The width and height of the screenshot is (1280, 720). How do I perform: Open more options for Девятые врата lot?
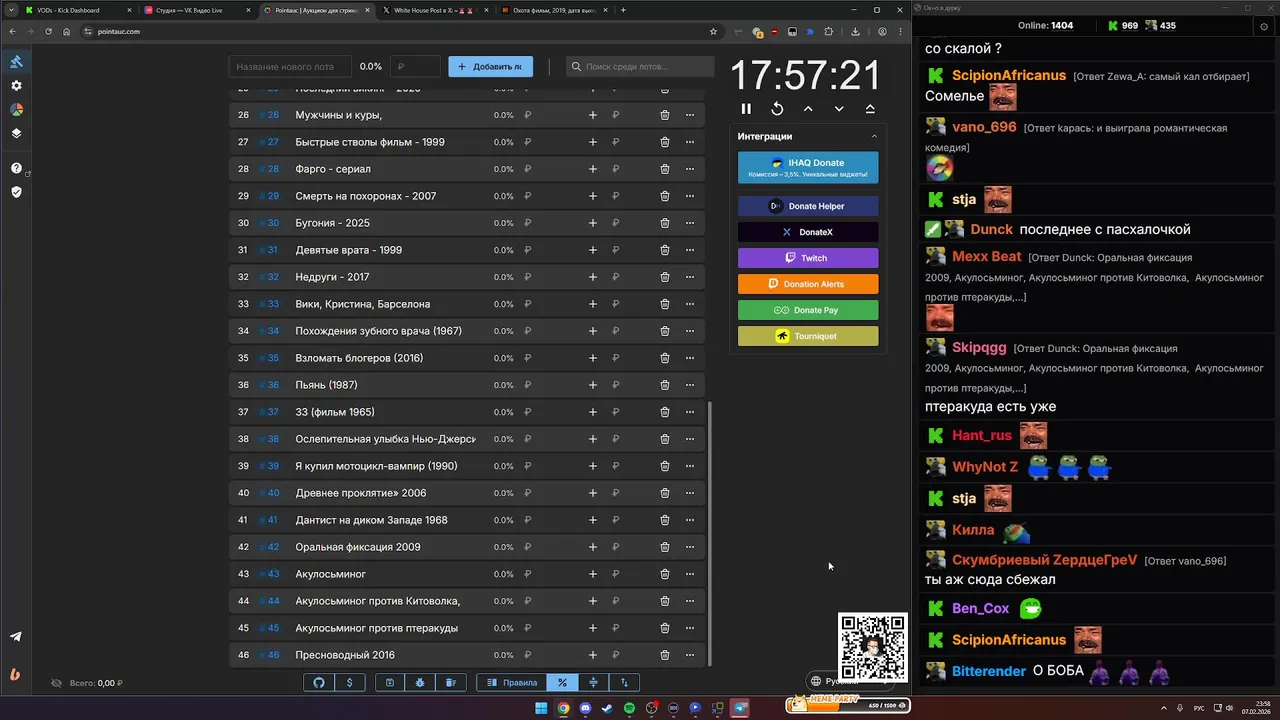(x=690, y=250)
